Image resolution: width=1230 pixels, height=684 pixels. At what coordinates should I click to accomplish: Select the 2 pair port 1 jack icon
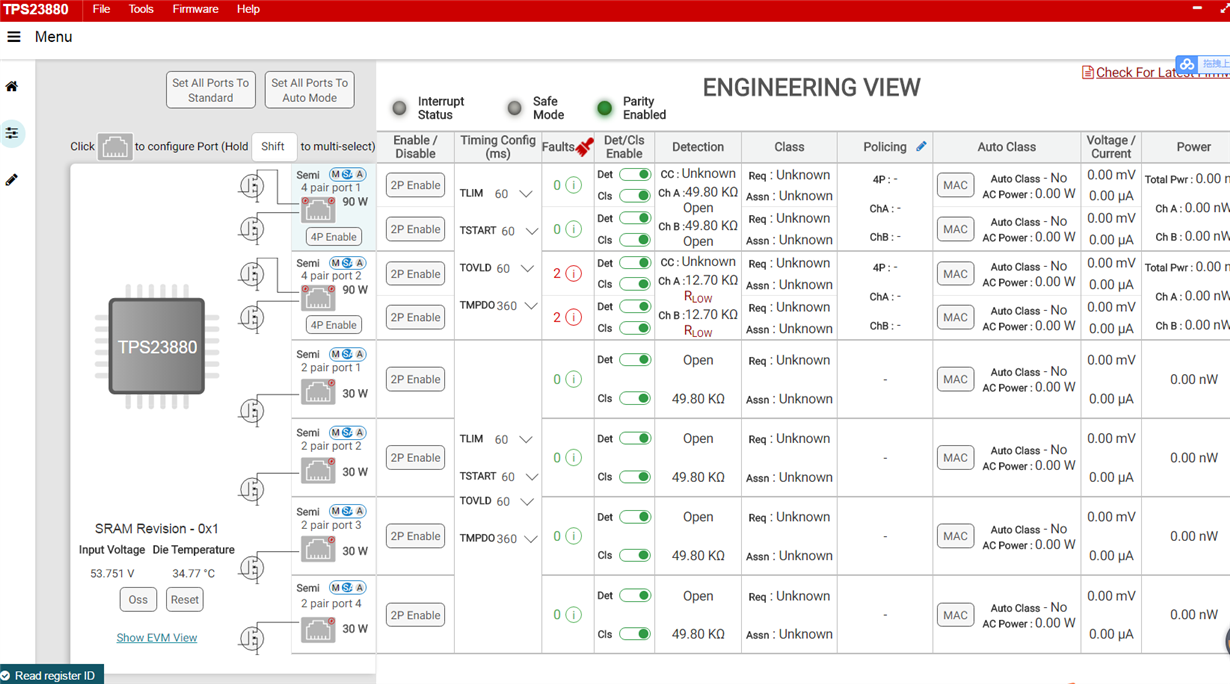click(318, 391)
